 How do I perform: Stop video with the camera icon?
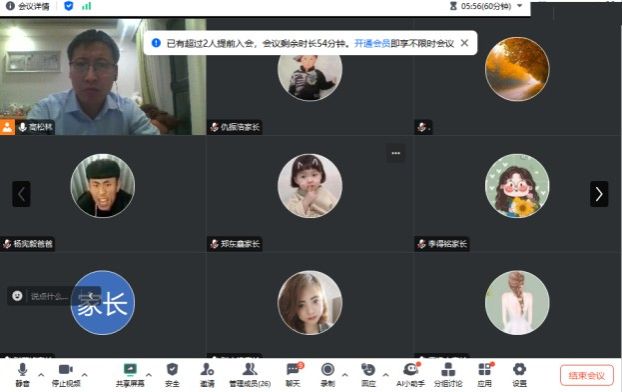tap(66, 375)
